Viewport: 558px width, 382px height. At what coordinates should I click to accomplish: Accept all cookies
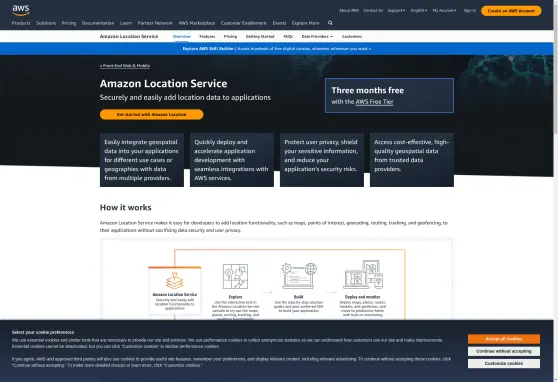[504, 339]
